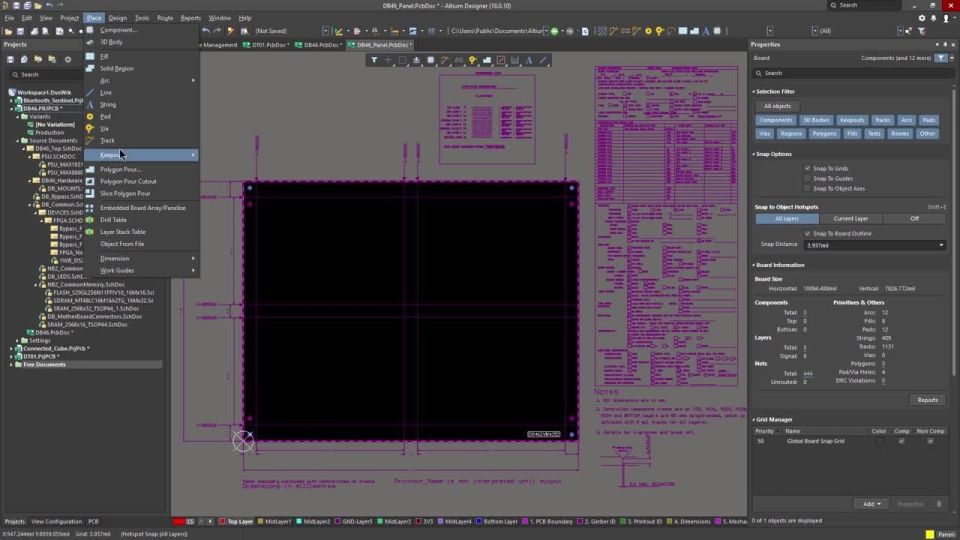Click the Properties panel search field
Image resolution: width=960 pixels, height=540 pixels.
[853, 73]
